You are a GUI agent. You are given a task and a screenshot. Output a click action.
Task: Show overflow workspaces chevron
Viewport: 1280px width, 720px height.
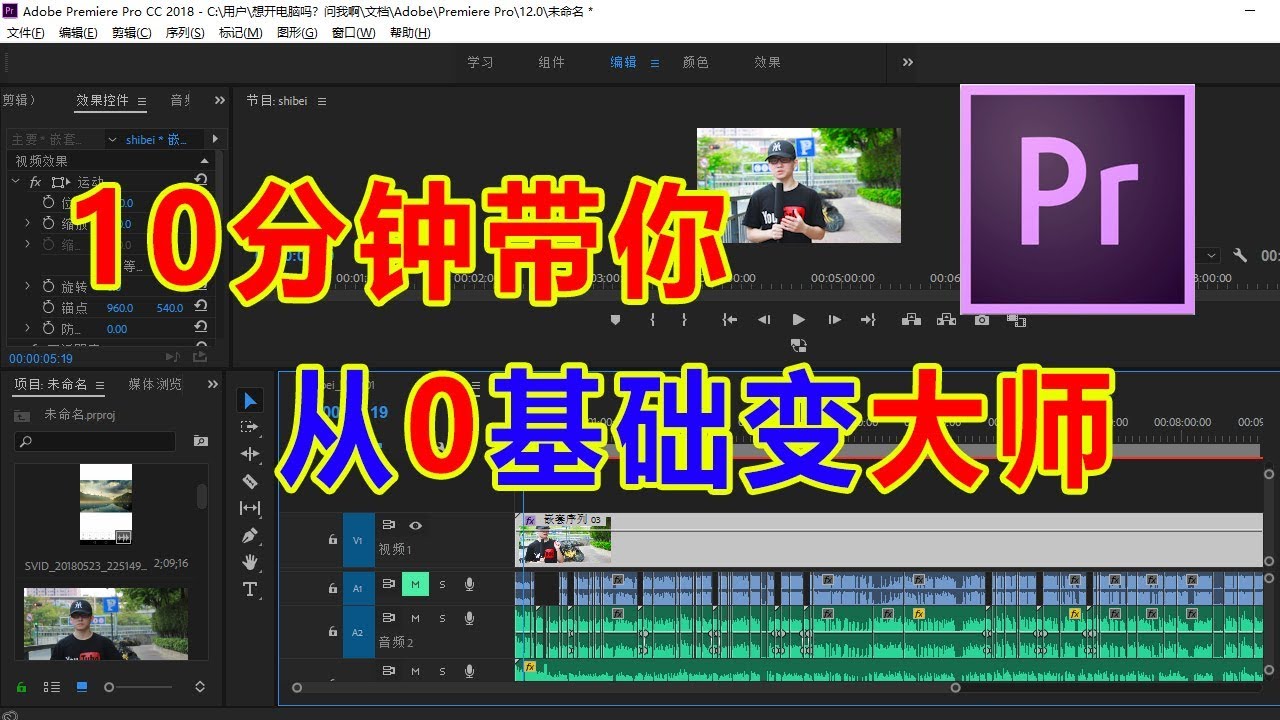tap(907, 62)
